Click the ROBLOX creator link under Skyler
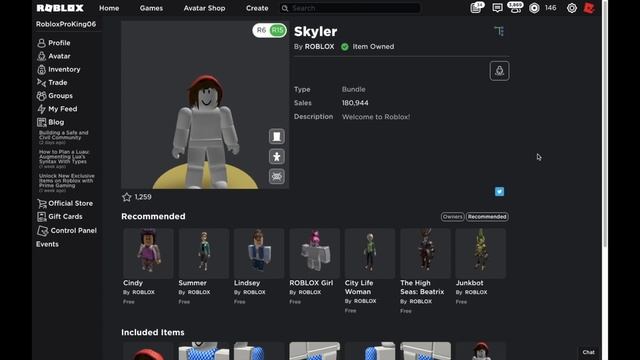The image size is (640, 360). point(319,47)
